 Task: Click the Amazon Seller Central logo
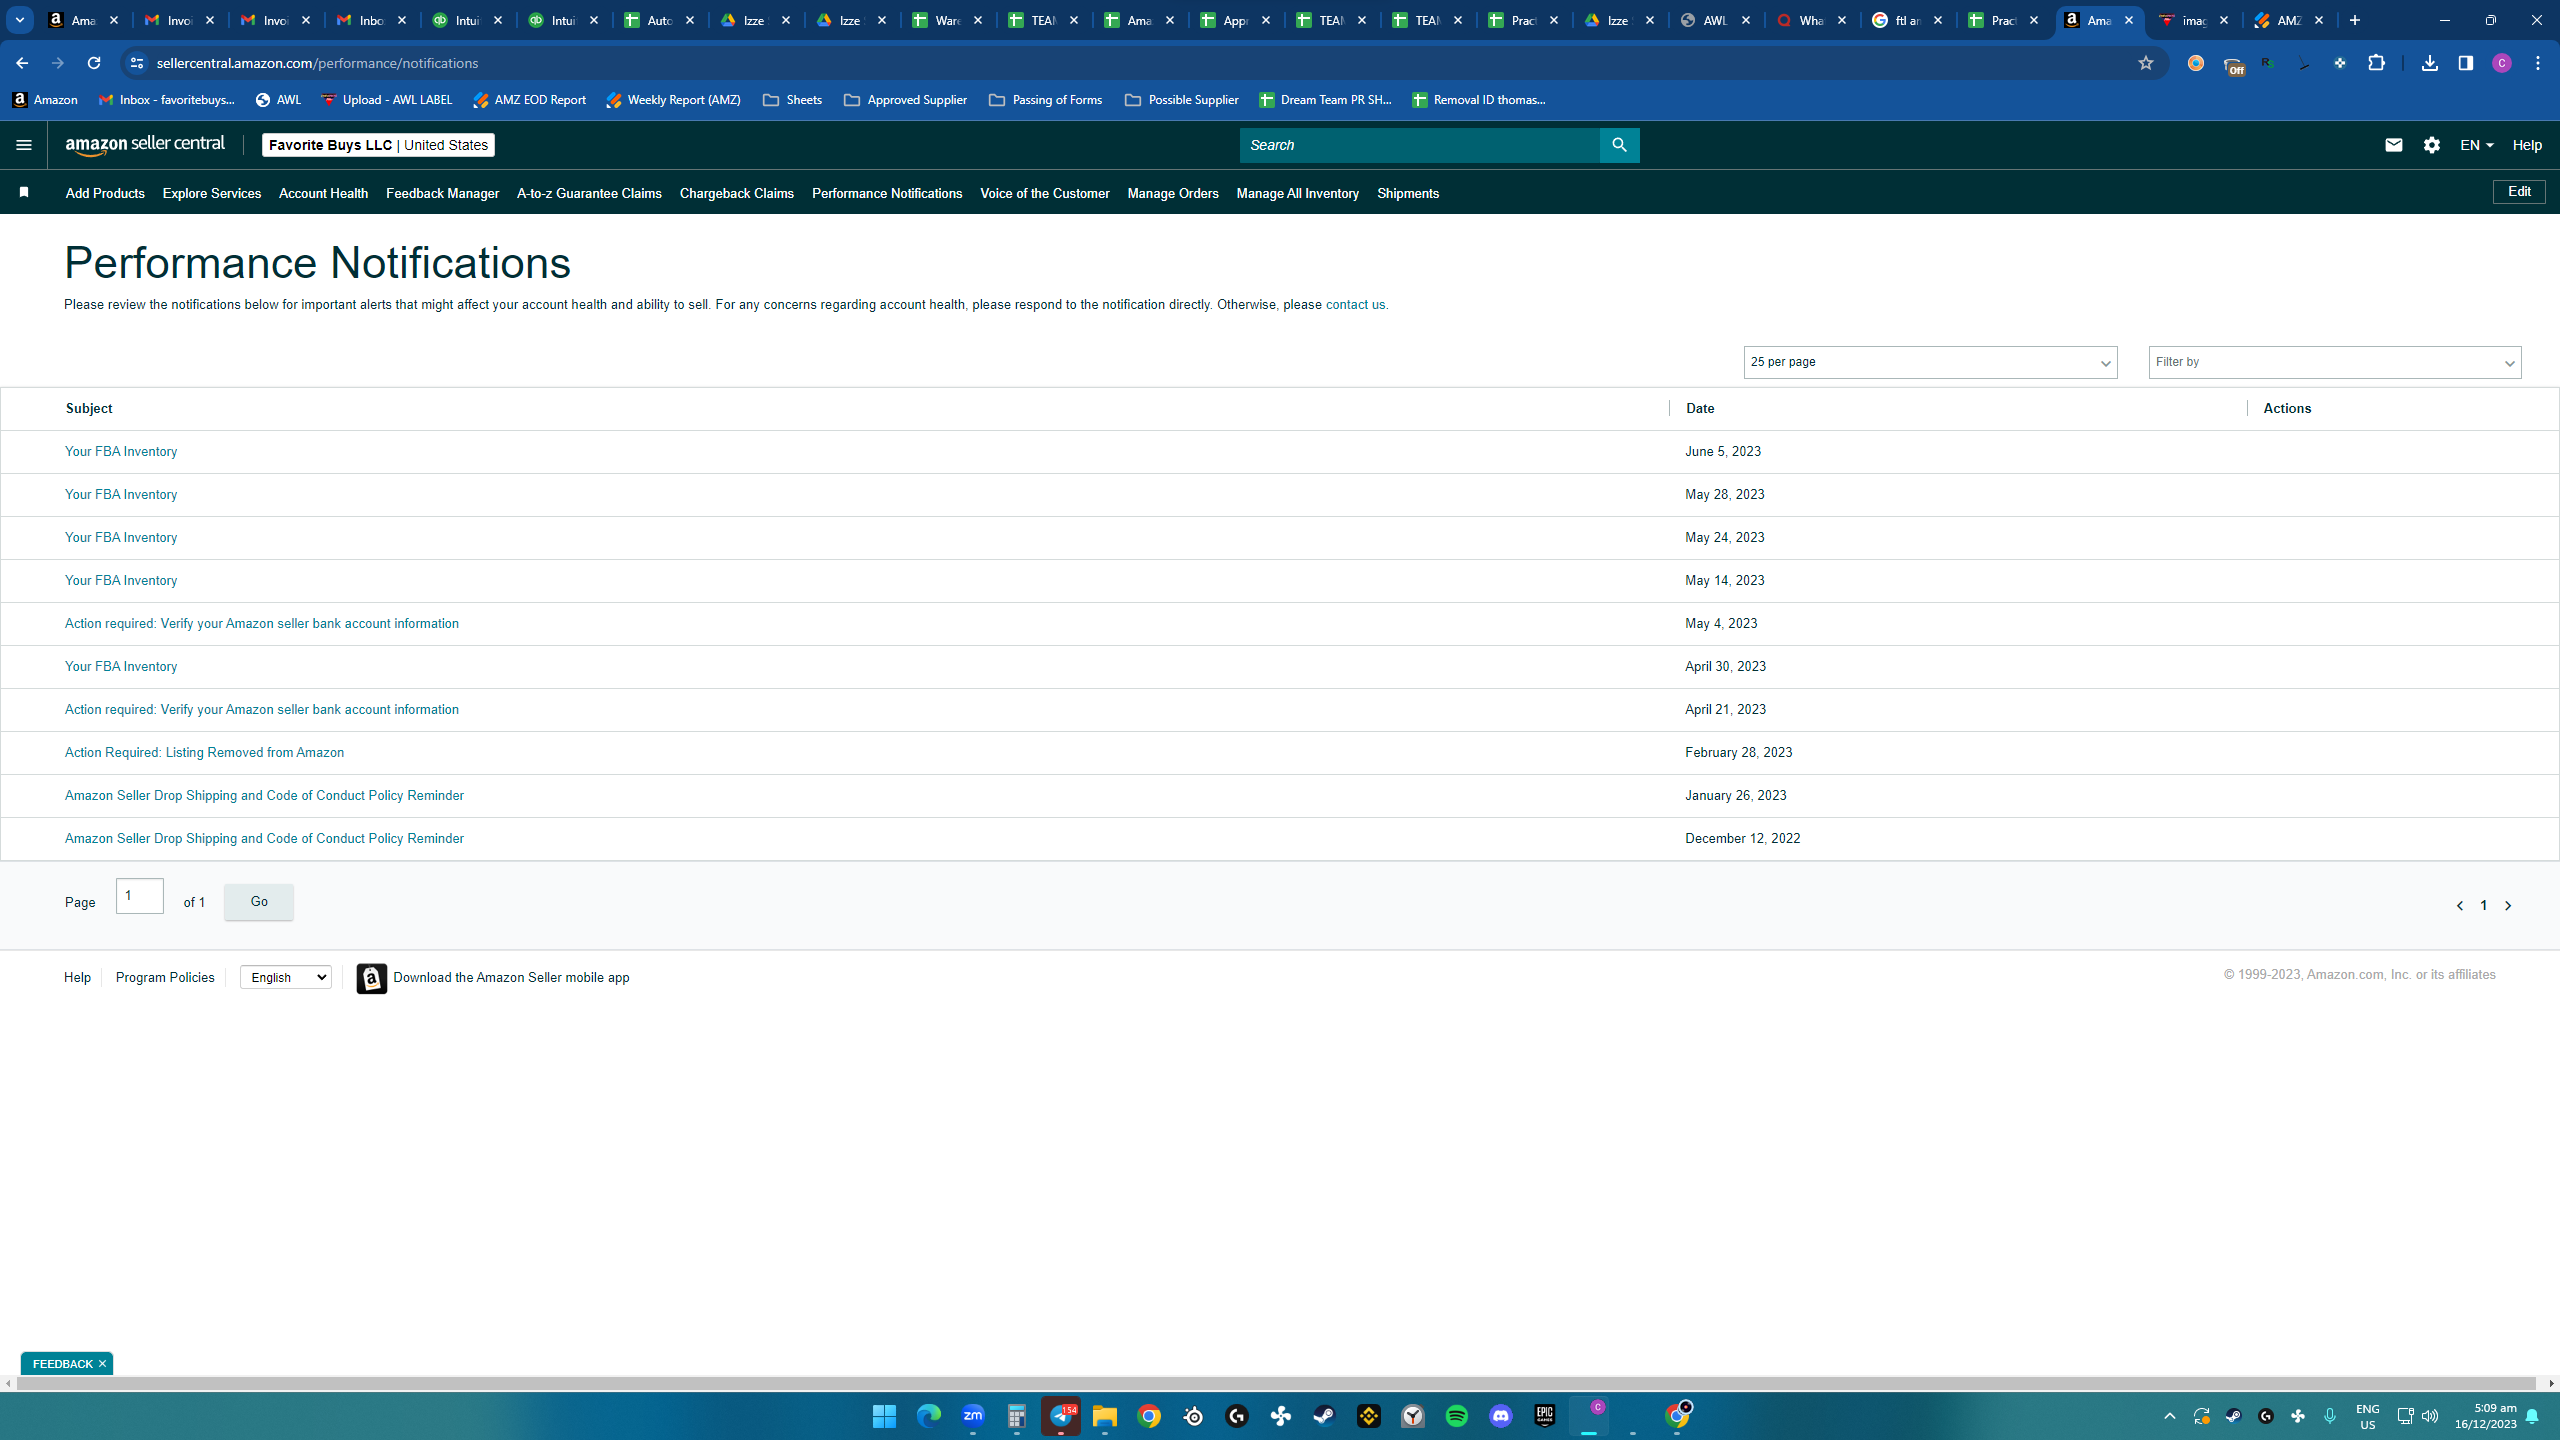tap(145, 145)
